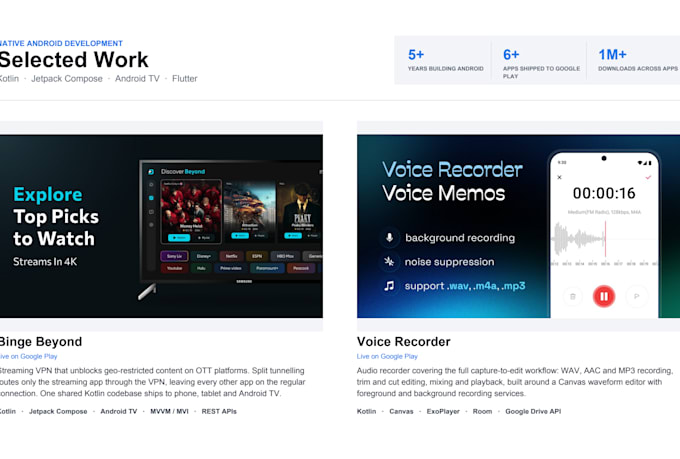This screenshot has width=680, height=459.
Task: Click Kotlin tag under Voice Recorder
Action: [x=366, y=411]
